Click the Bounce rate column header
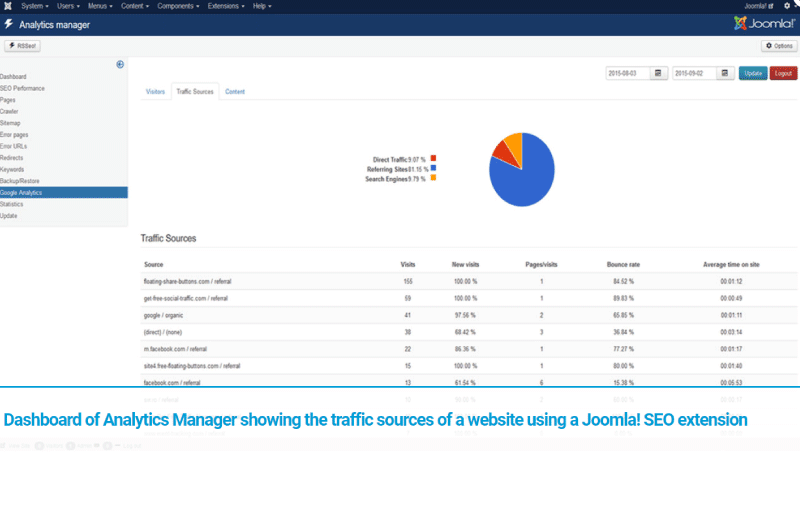 (x=623, y=265)
